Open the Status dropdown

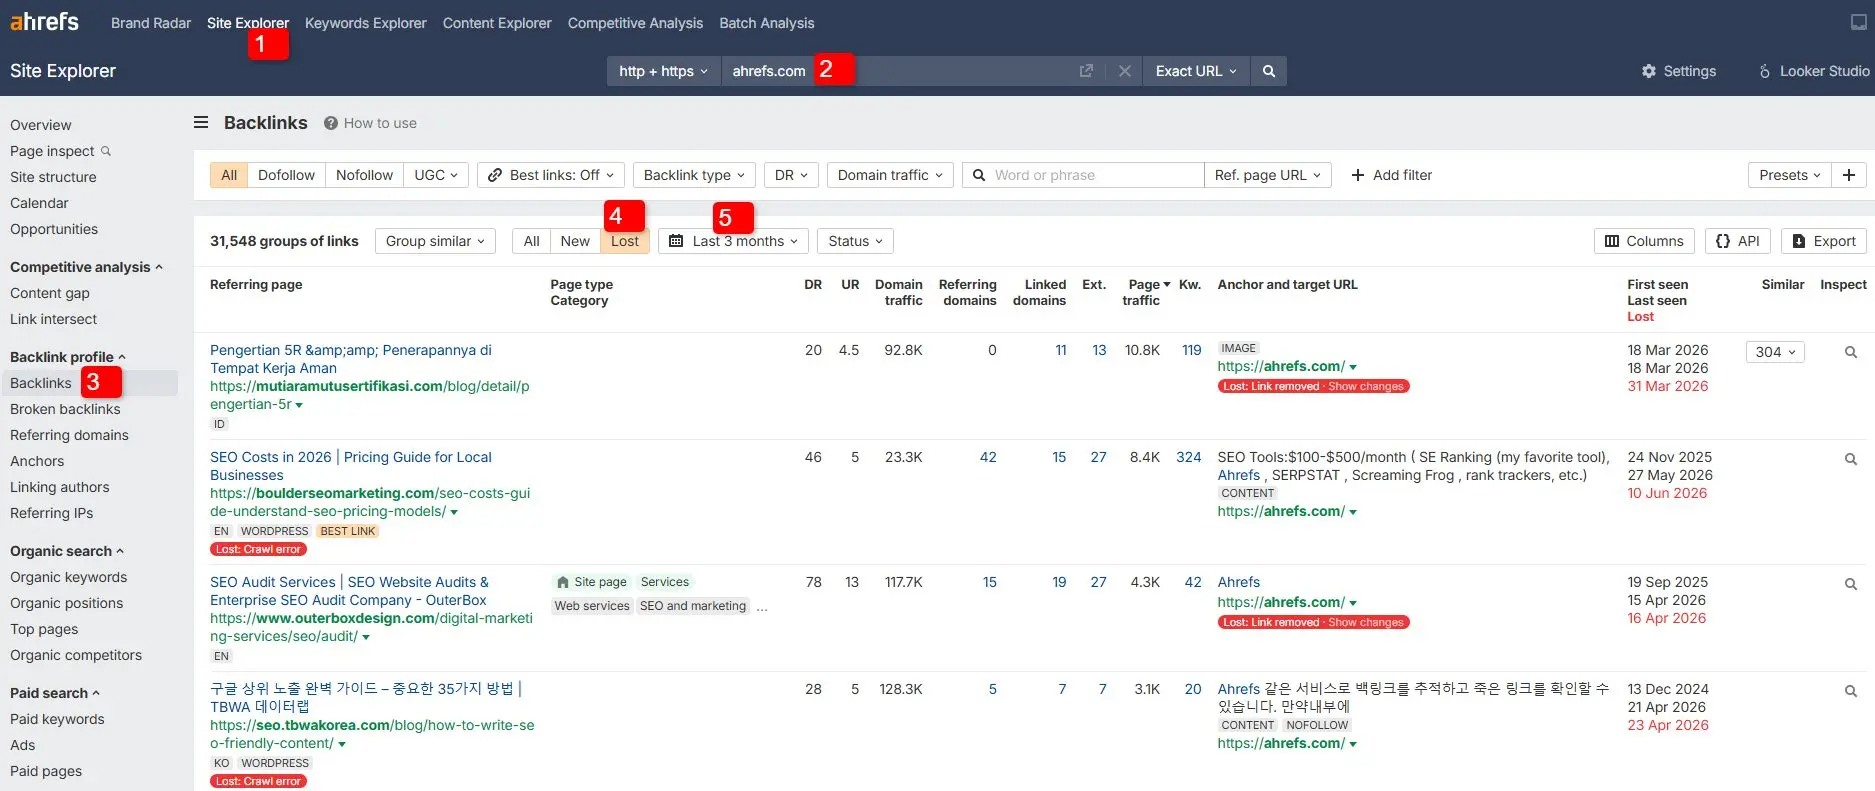pos(855,241)
